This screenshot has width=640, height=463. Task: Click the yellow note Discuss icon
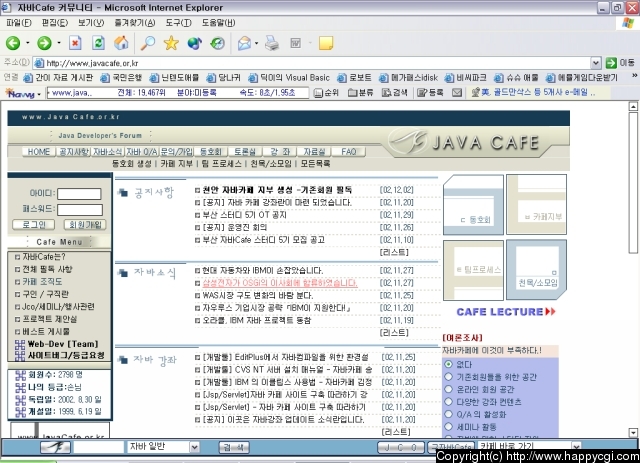click(x=326, y=43)
